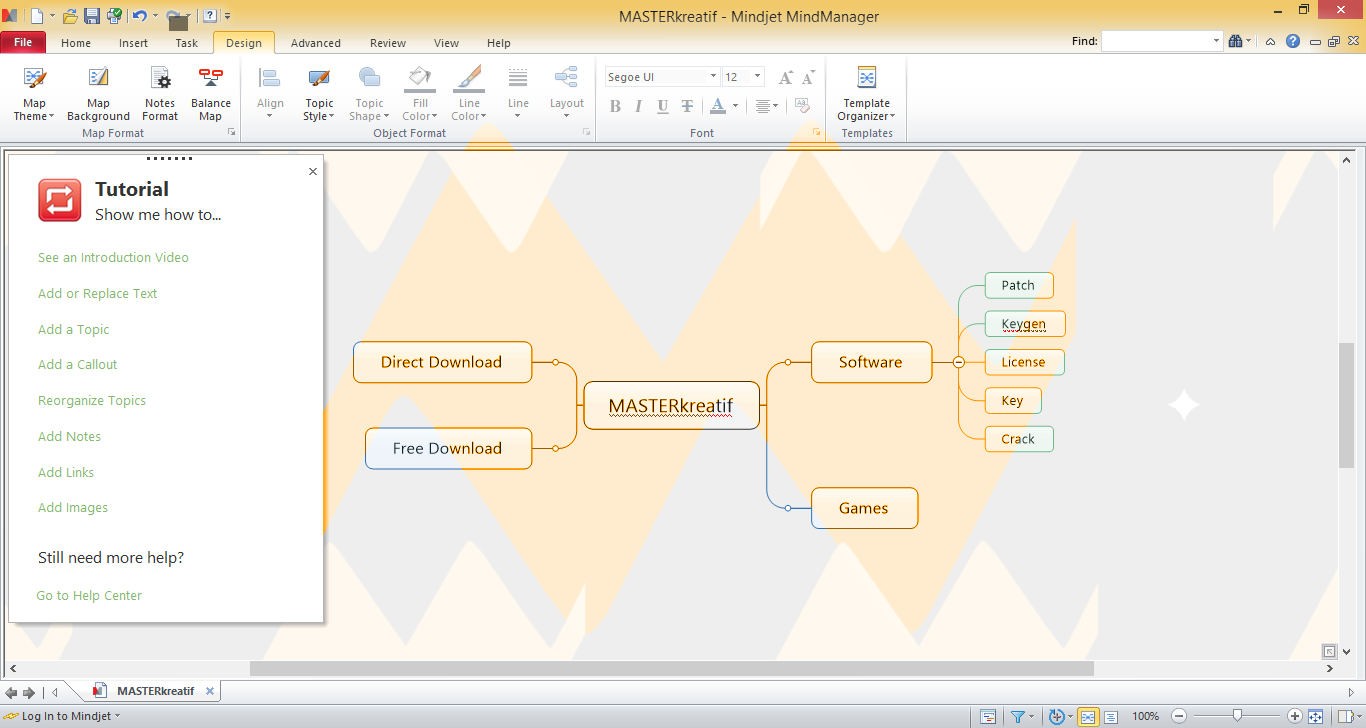
Task: Click the Topic Shape icon
Action: point(369,78)
